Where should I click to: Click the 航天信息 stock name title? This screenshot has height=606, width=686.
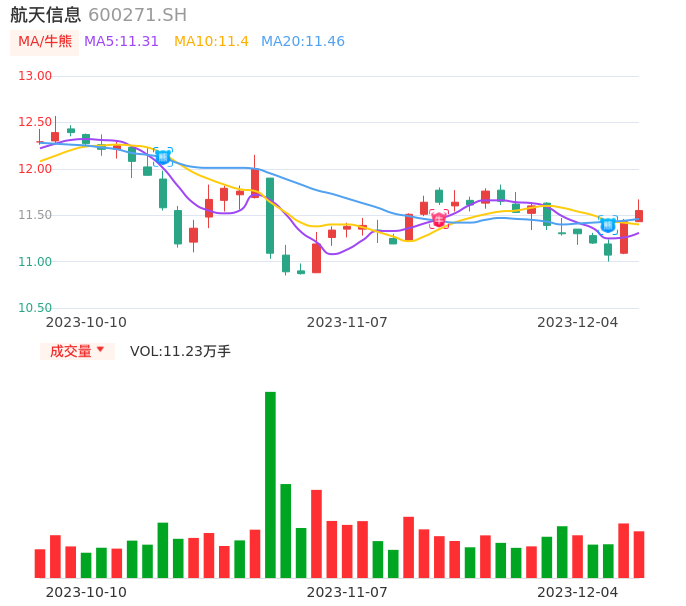[x=46, y=15]
